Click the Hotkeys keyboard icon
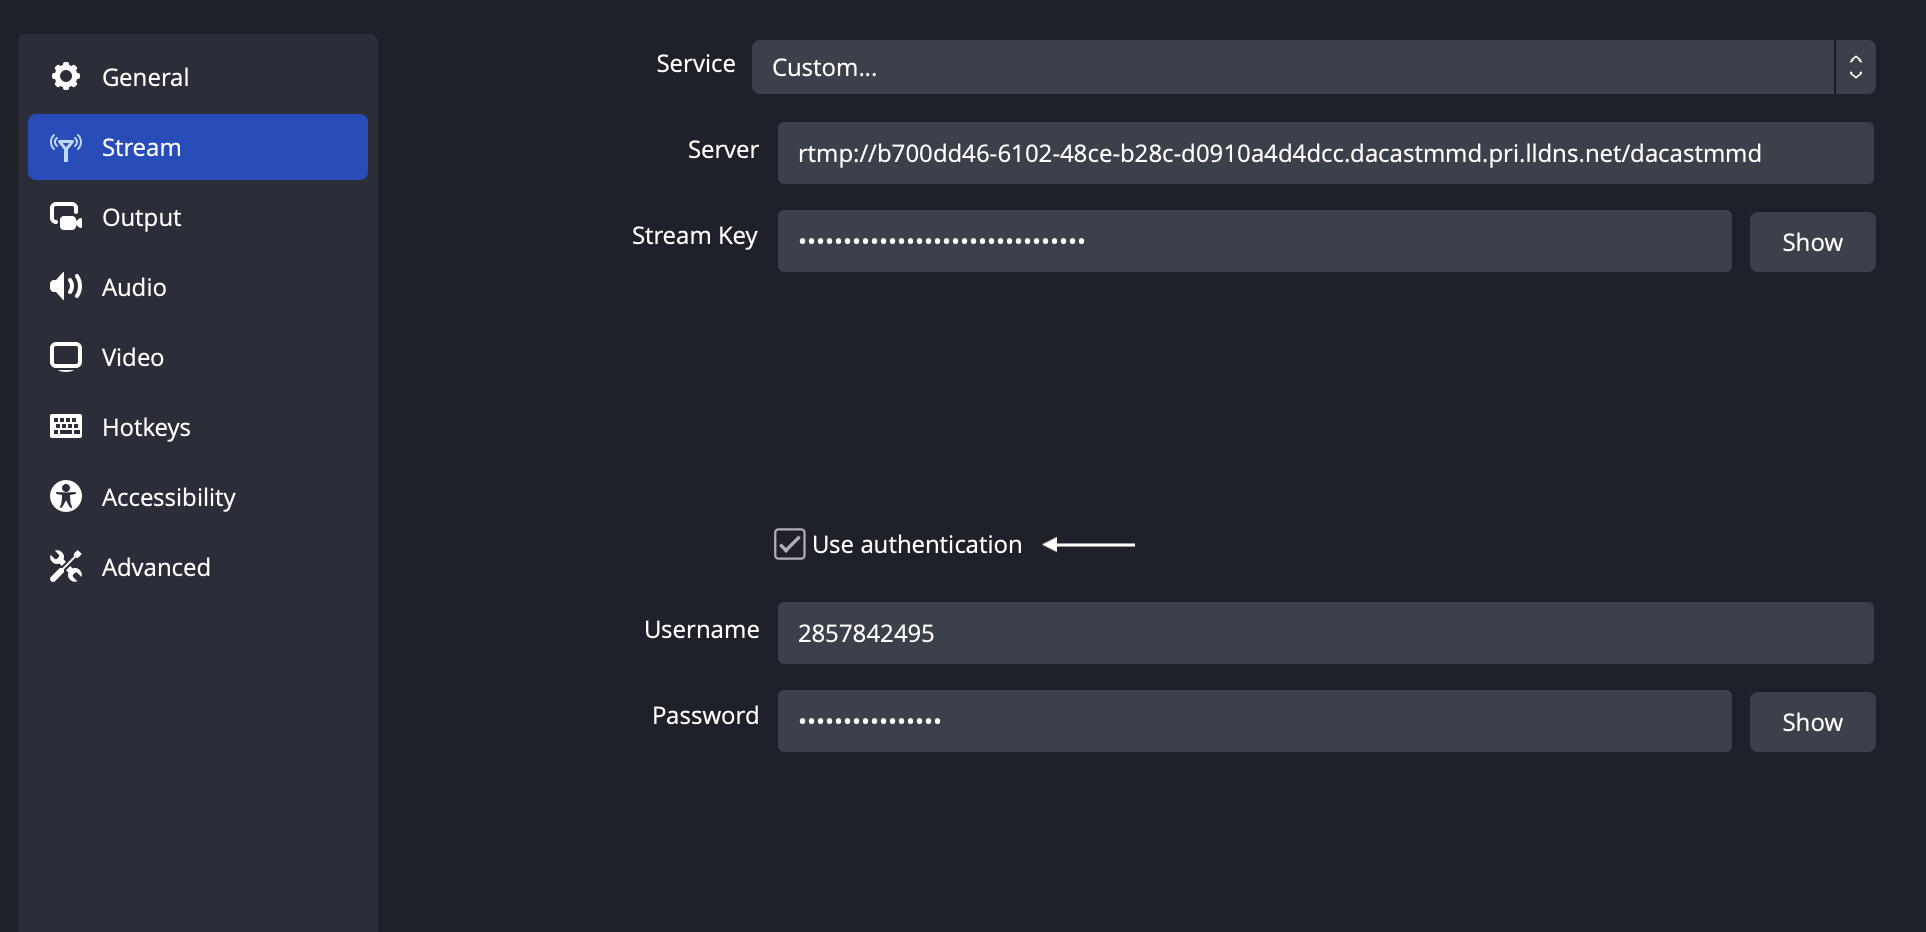 coord(66,427)
